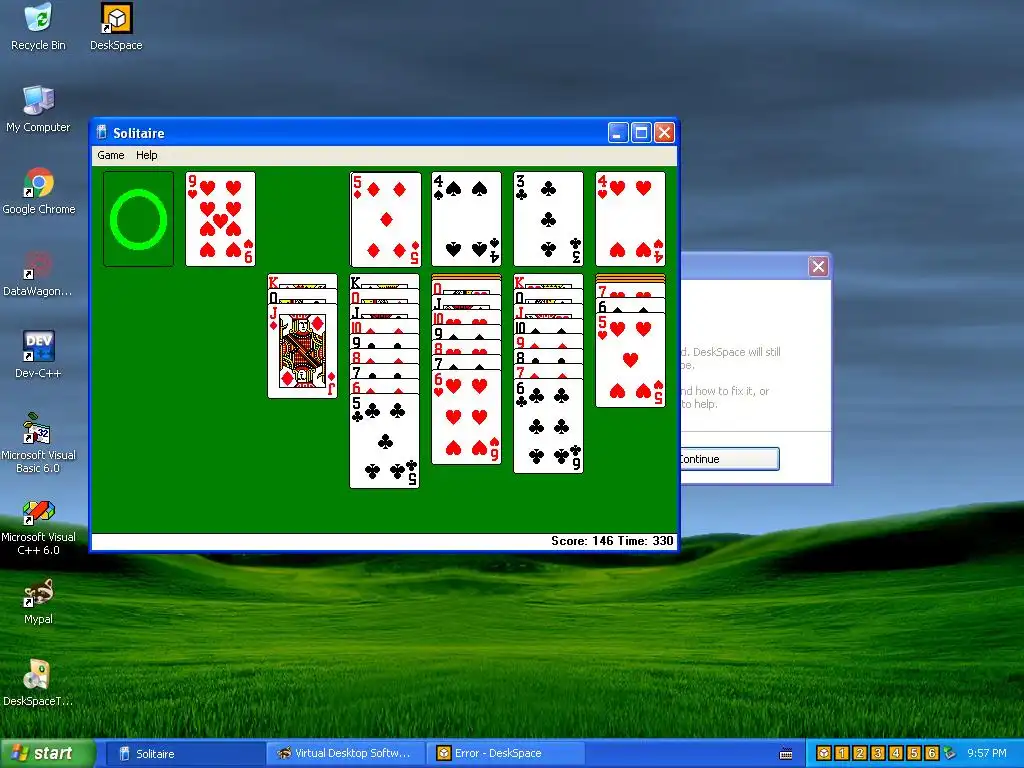Screen dimensions: 1024x768
Task: Click the 4 of hearts foundation pile
Action: (630, 219)
